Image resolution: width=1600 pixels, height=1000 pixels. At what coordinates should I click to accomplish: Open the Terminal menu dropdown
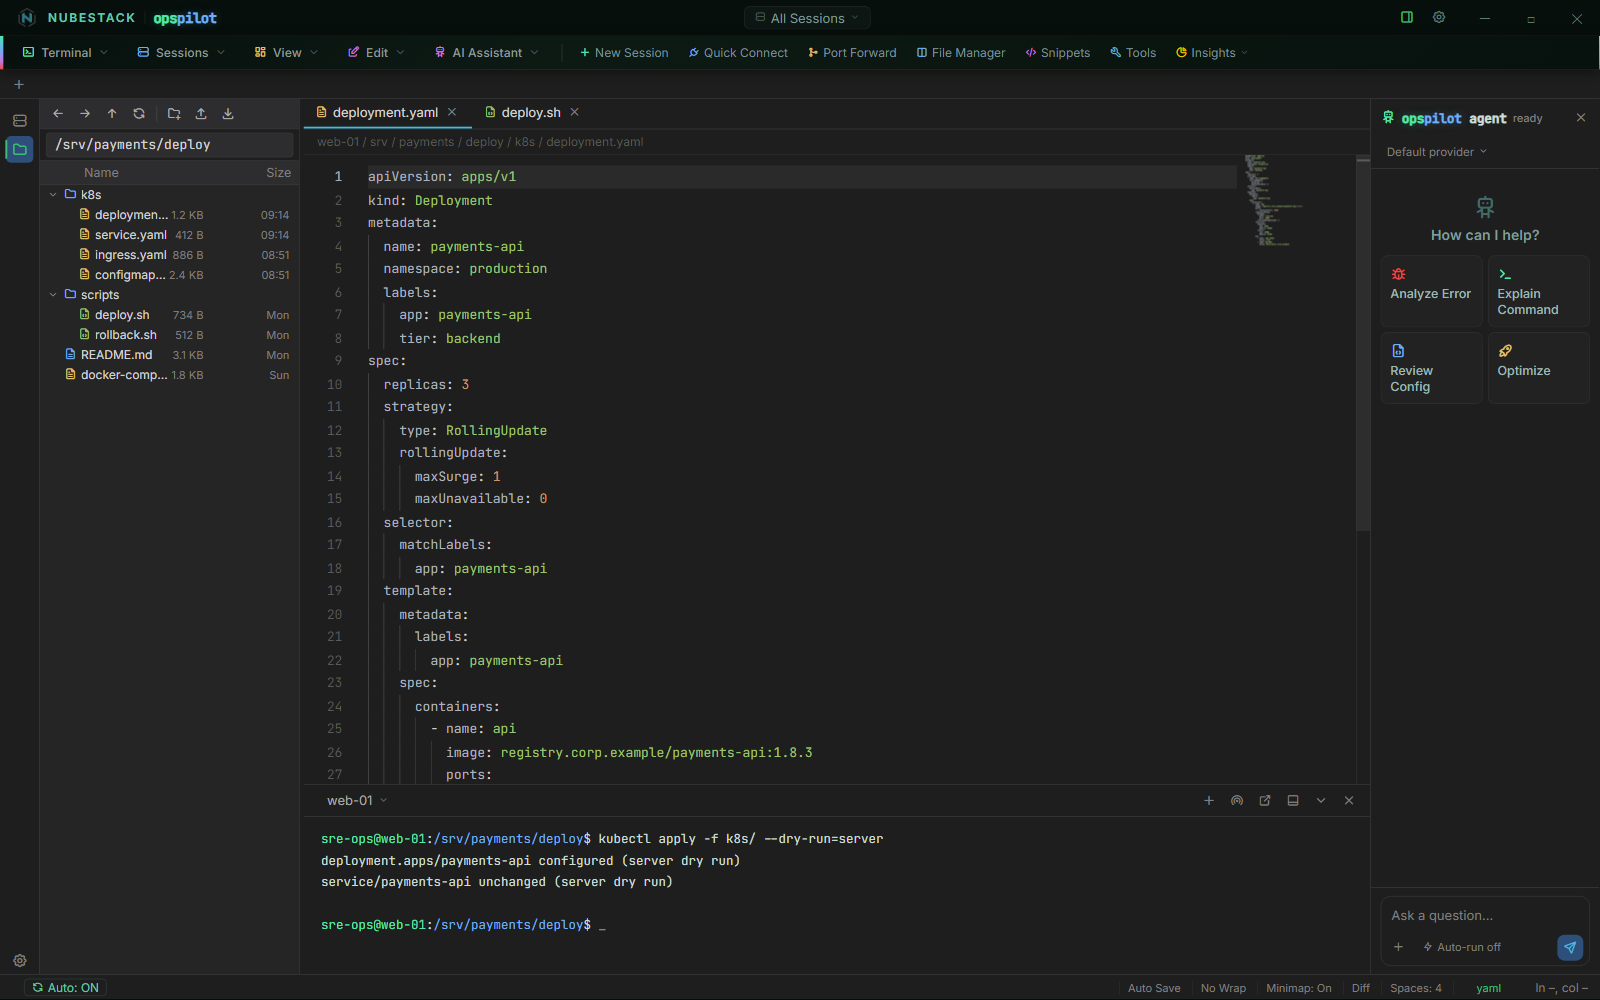click(x=65, y=53)
